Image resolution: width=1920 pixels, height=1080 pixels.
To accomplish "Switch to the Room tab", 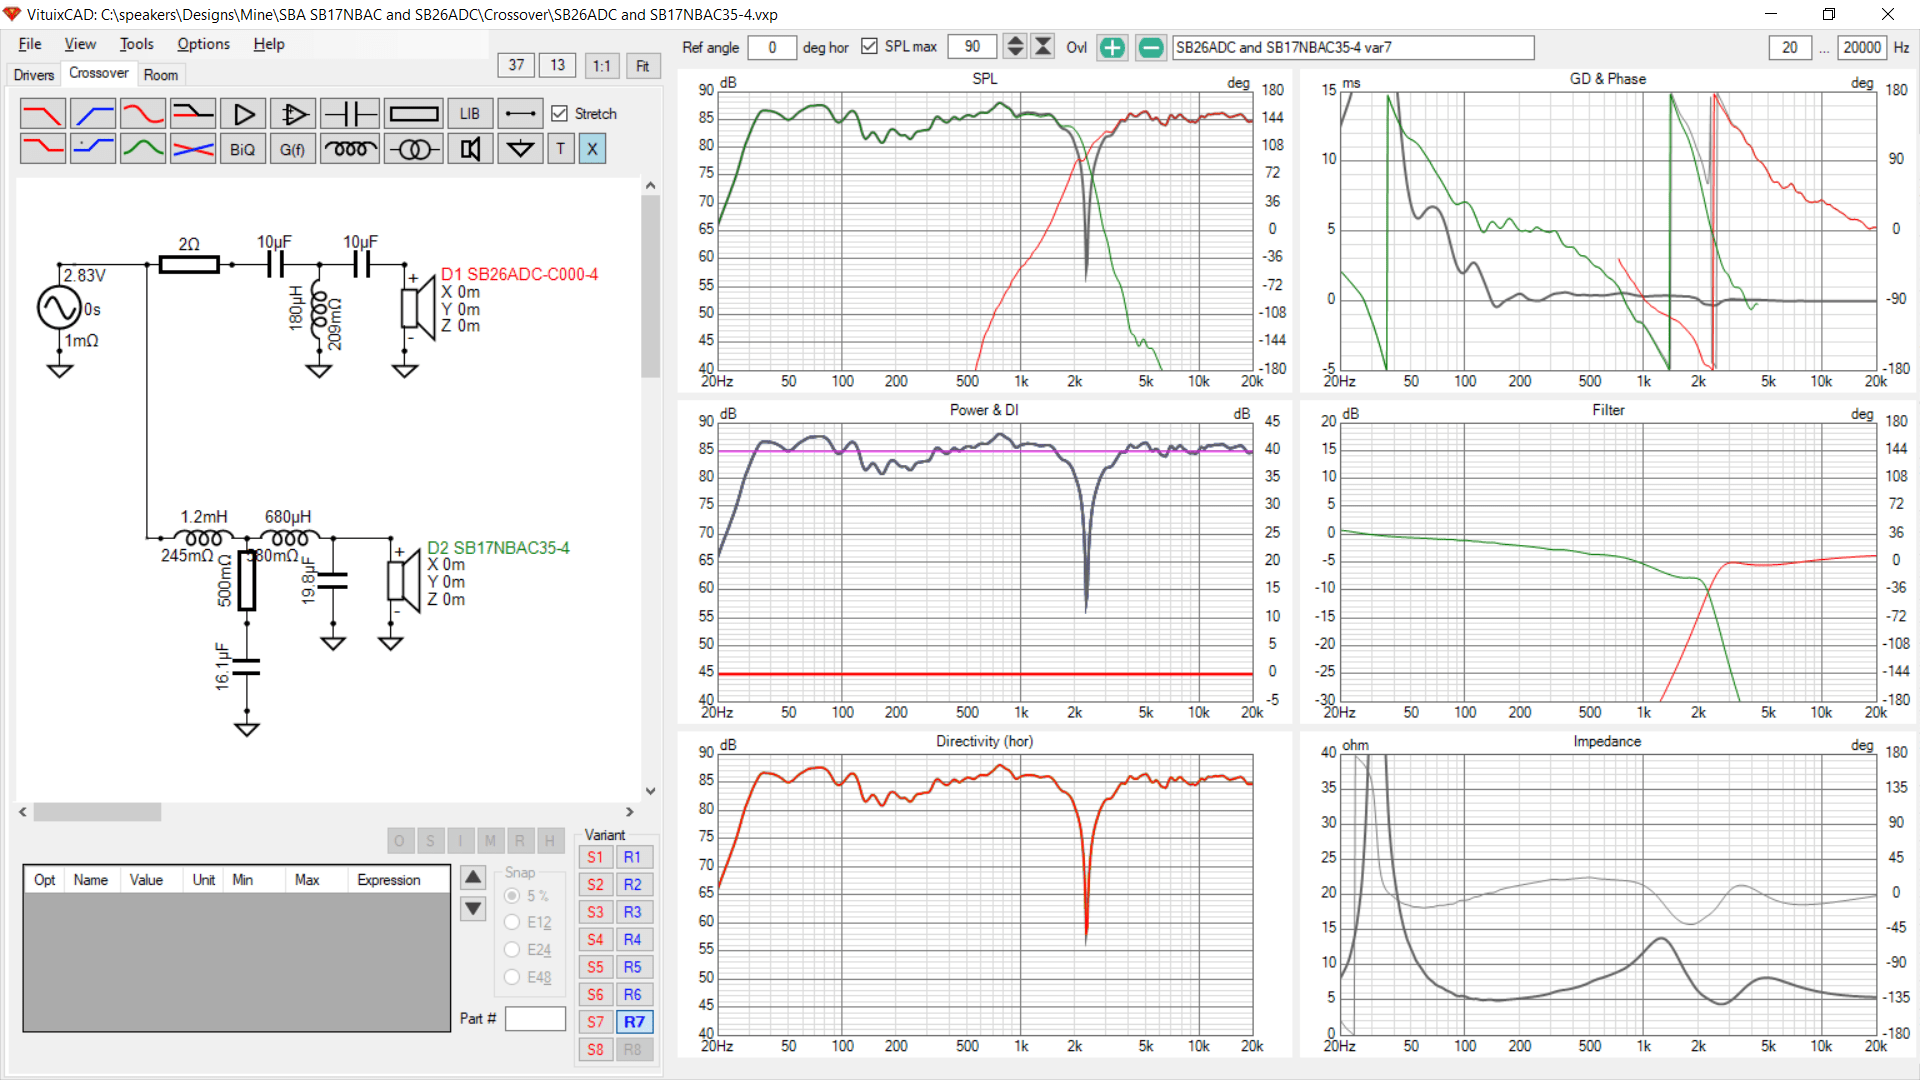I will (x=161, y=75).
